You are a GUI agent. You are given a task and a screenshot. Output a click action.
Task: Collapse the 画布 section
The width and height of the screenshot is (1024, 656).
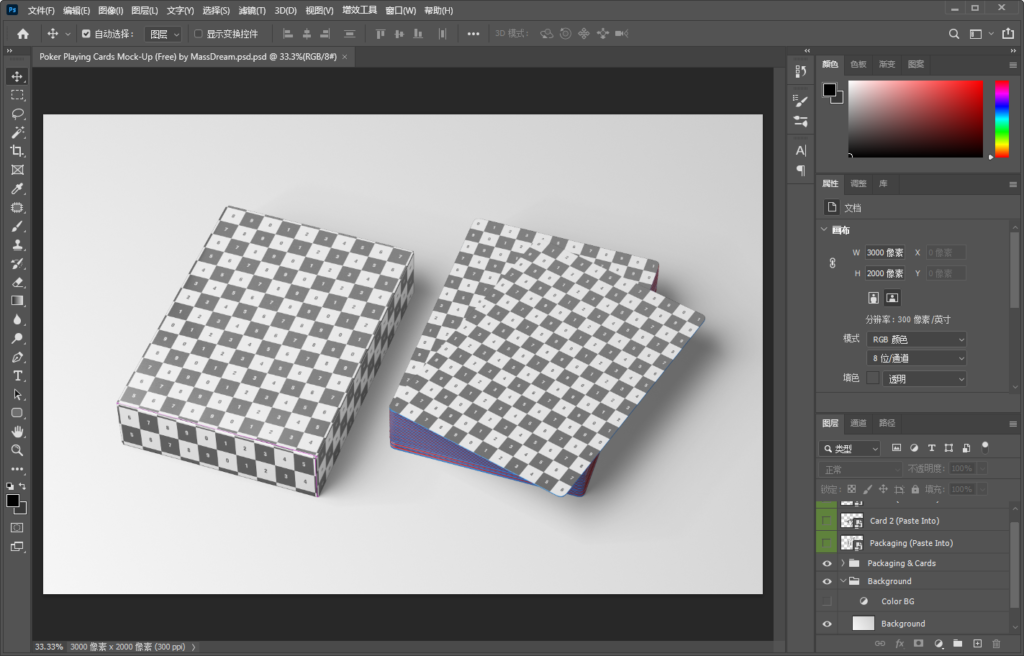point(824,230)
